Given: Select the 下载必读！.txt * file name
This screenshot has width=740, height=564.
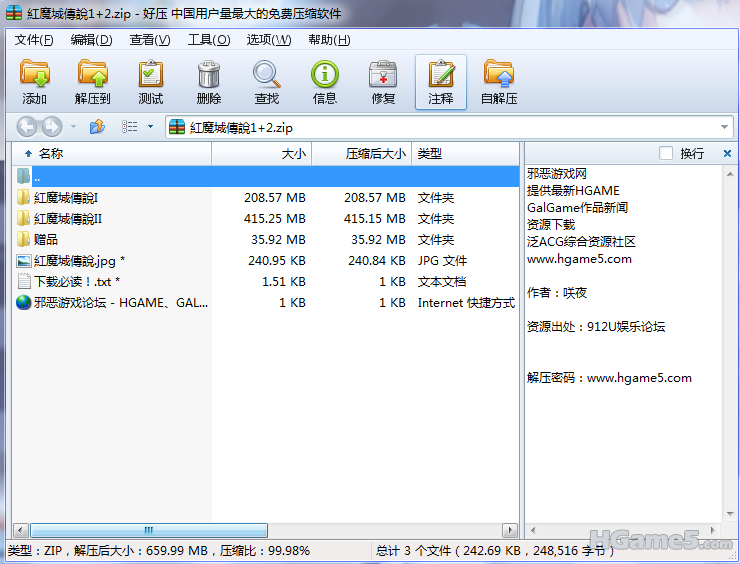Looking at the screenshot, I should (x=77, y=281).
